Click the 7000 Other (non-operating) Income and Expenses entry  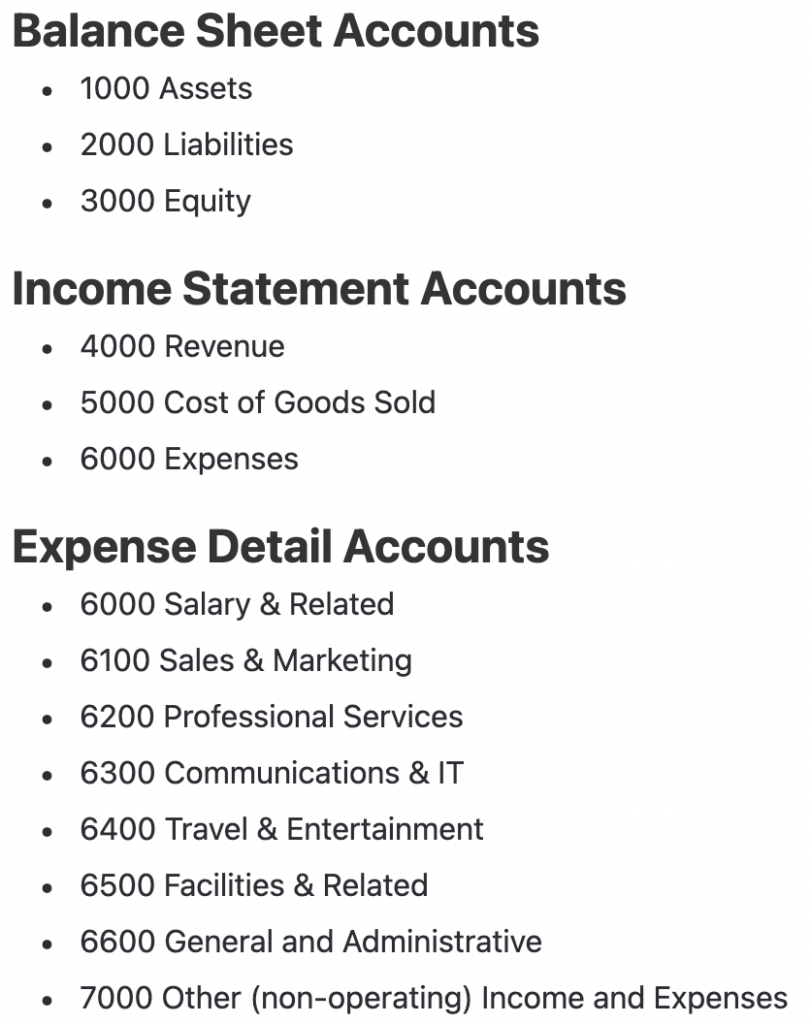[433, 998]
